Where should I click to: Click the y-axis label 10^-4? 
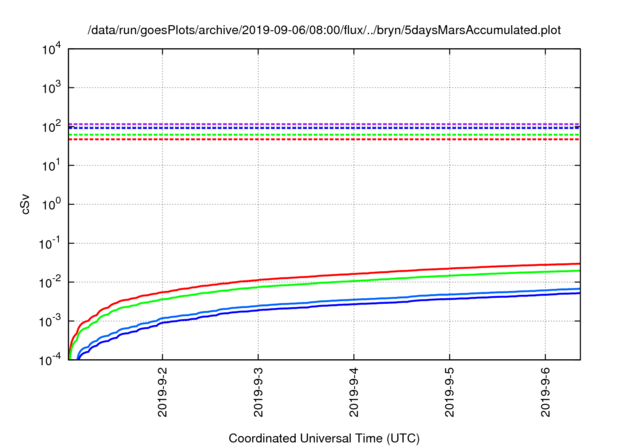pyautogui.click(x=50, y=360)
